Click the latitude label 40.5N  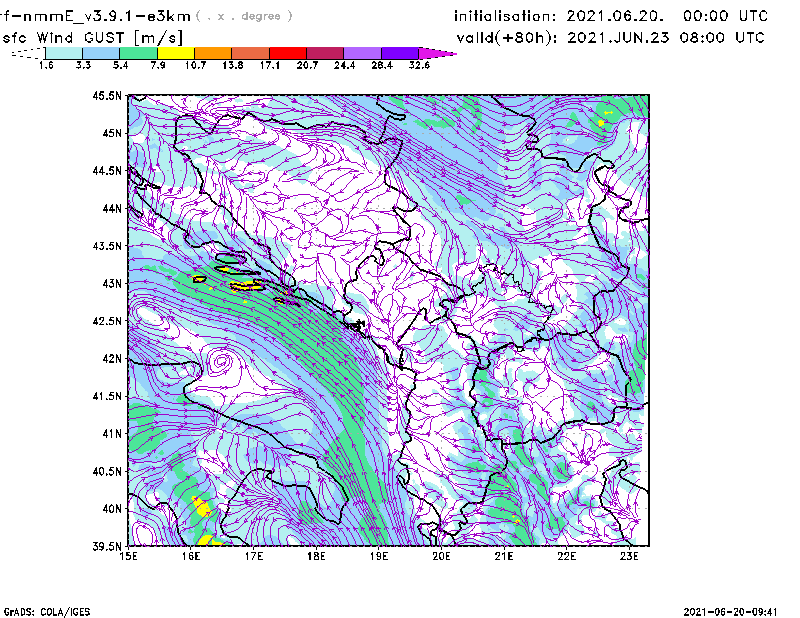click(107, 471)
